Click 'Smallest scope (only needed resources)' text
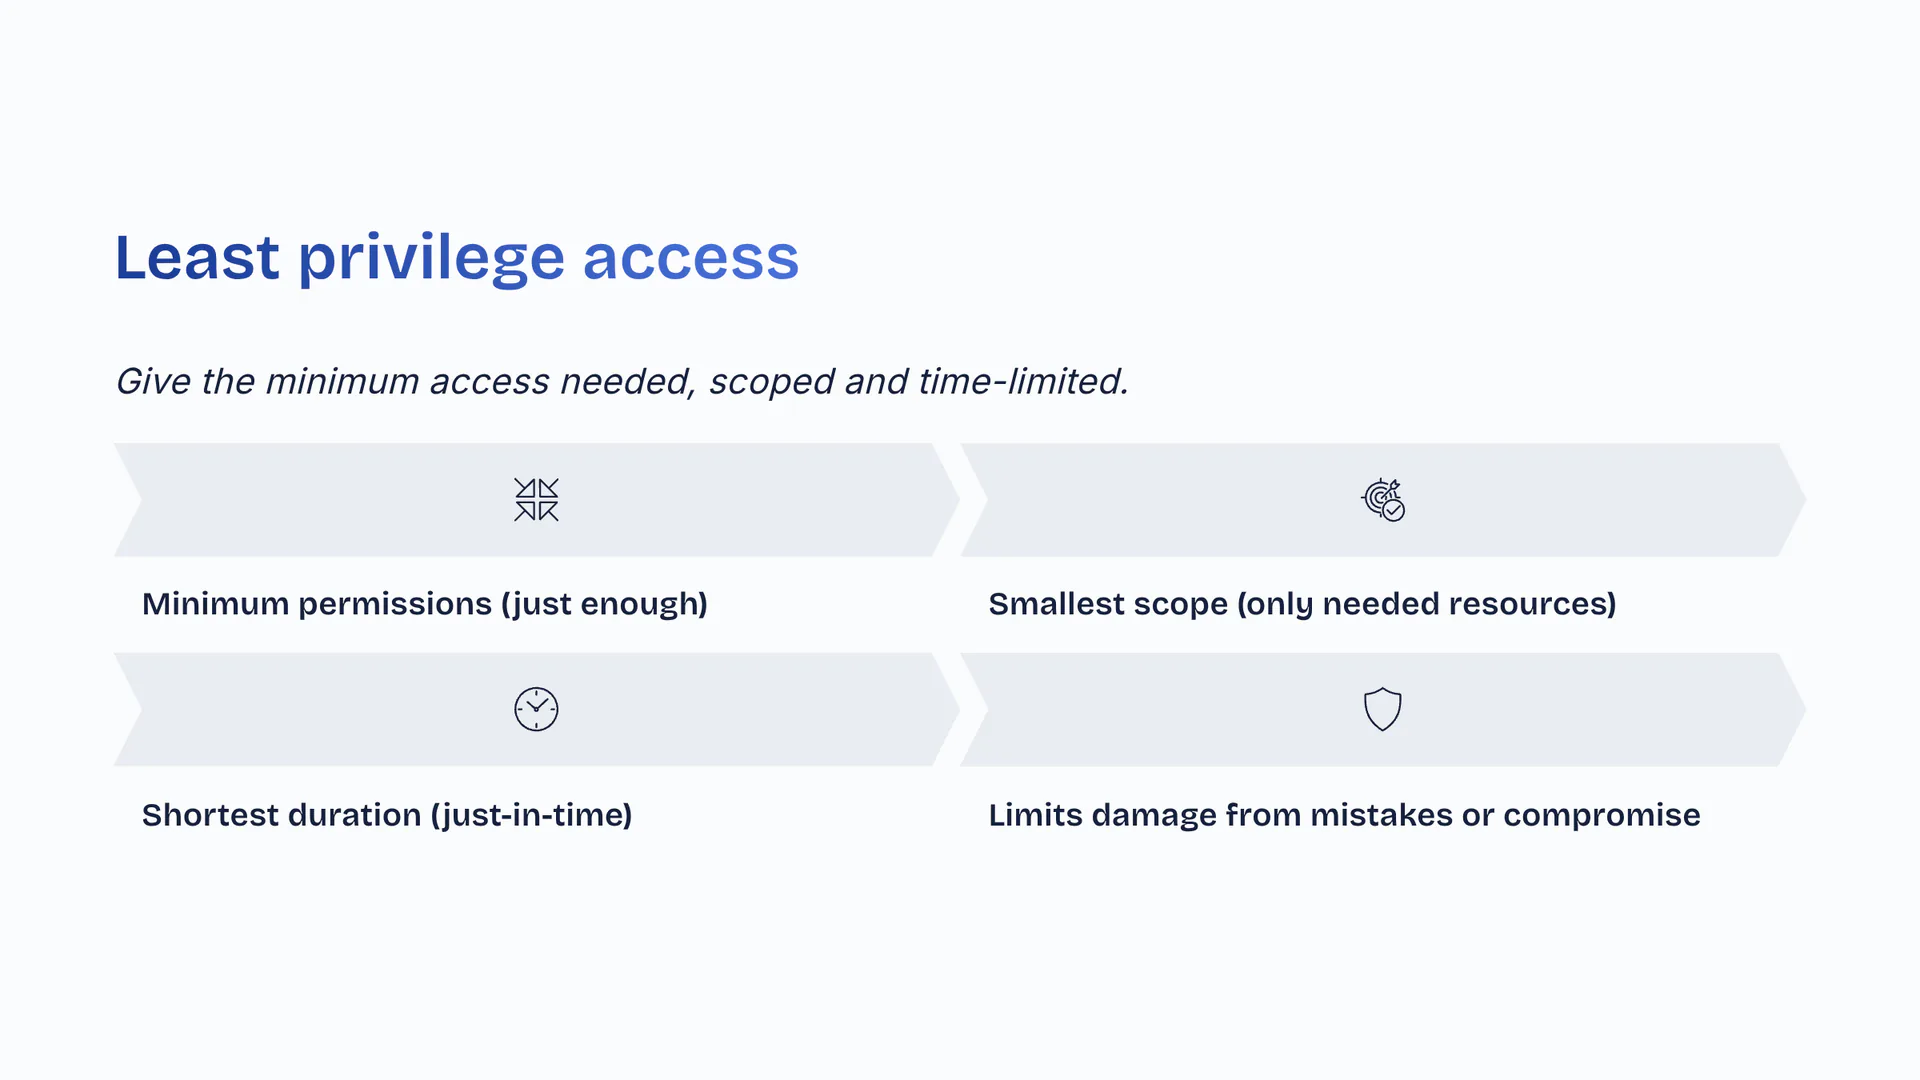Viewport: 1920px width, 1080px height. click(1302, 604)
